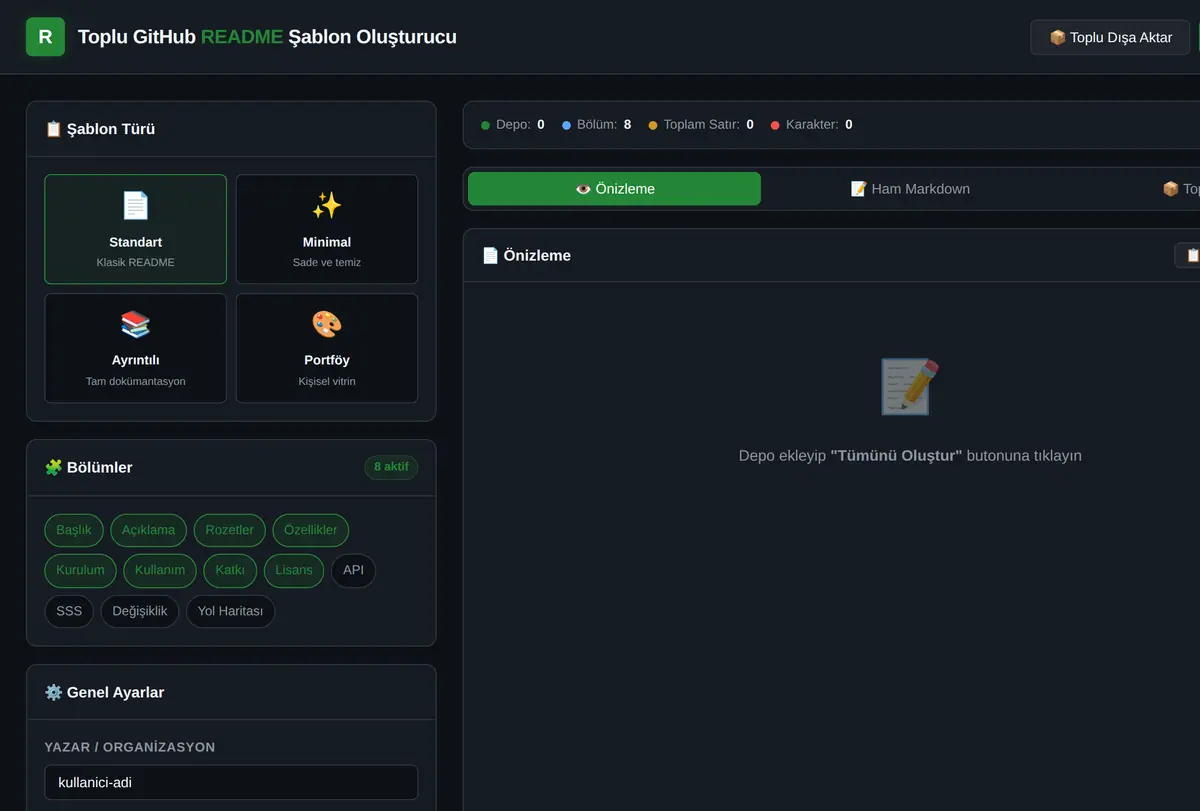Click the Toplu Dışa Aktar button

tap(1110, 37)
